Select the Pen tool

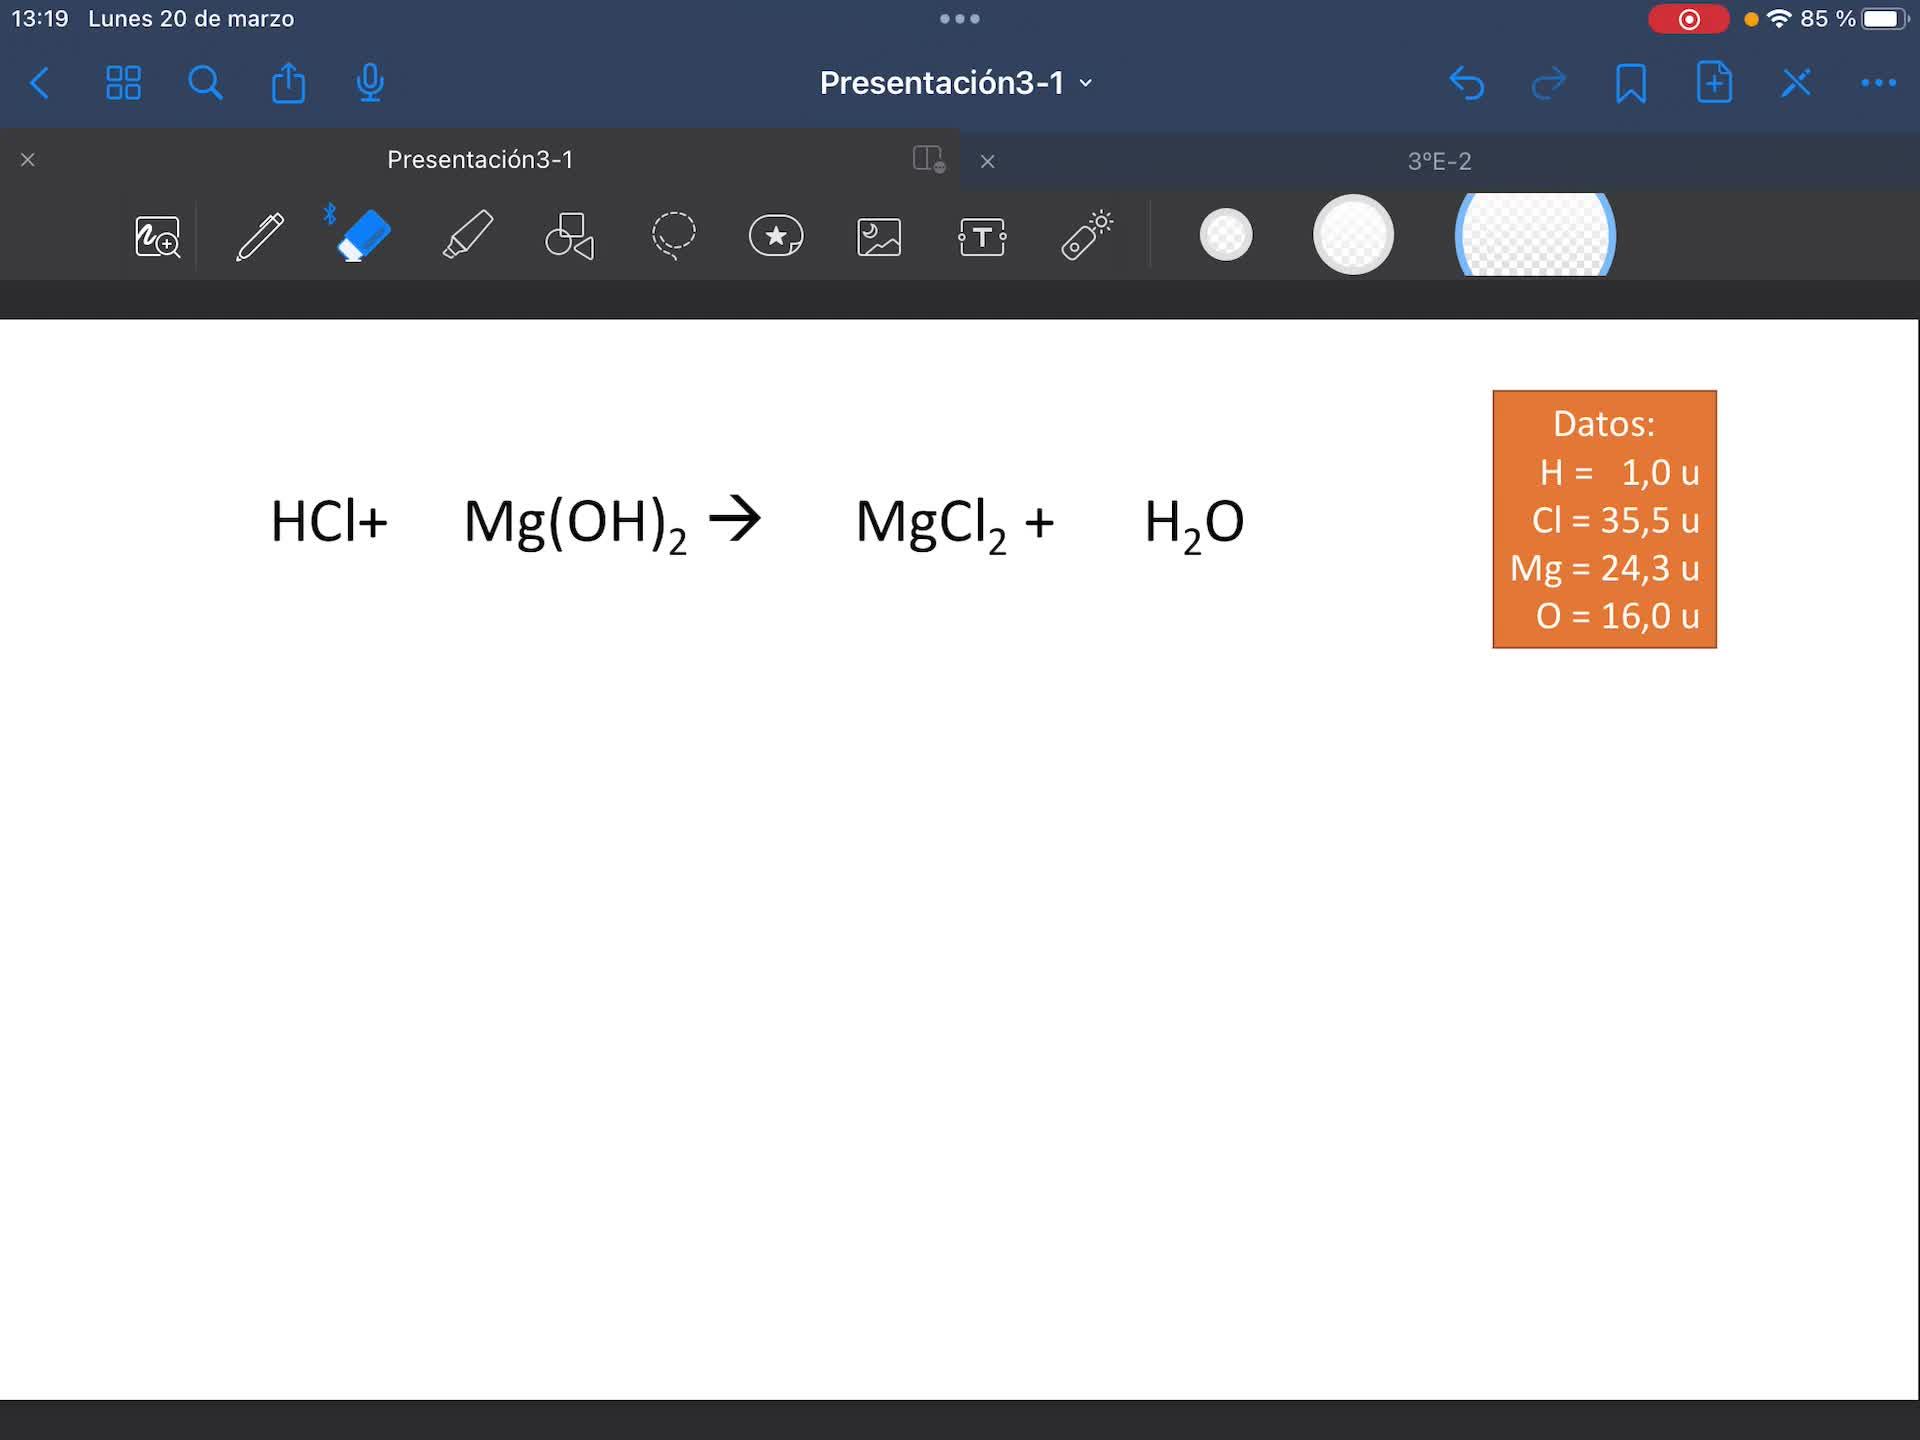pos(259,237)
